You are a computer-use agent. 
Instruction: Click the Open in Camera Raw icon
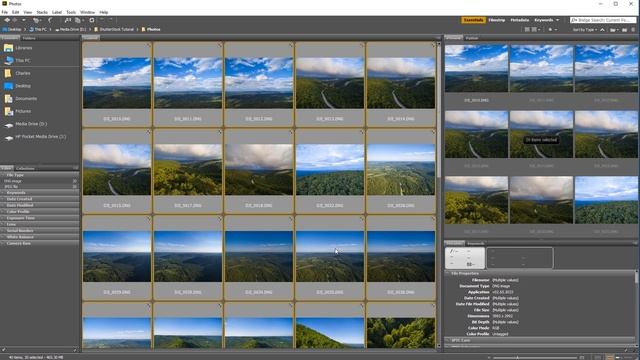coord(92,20)
